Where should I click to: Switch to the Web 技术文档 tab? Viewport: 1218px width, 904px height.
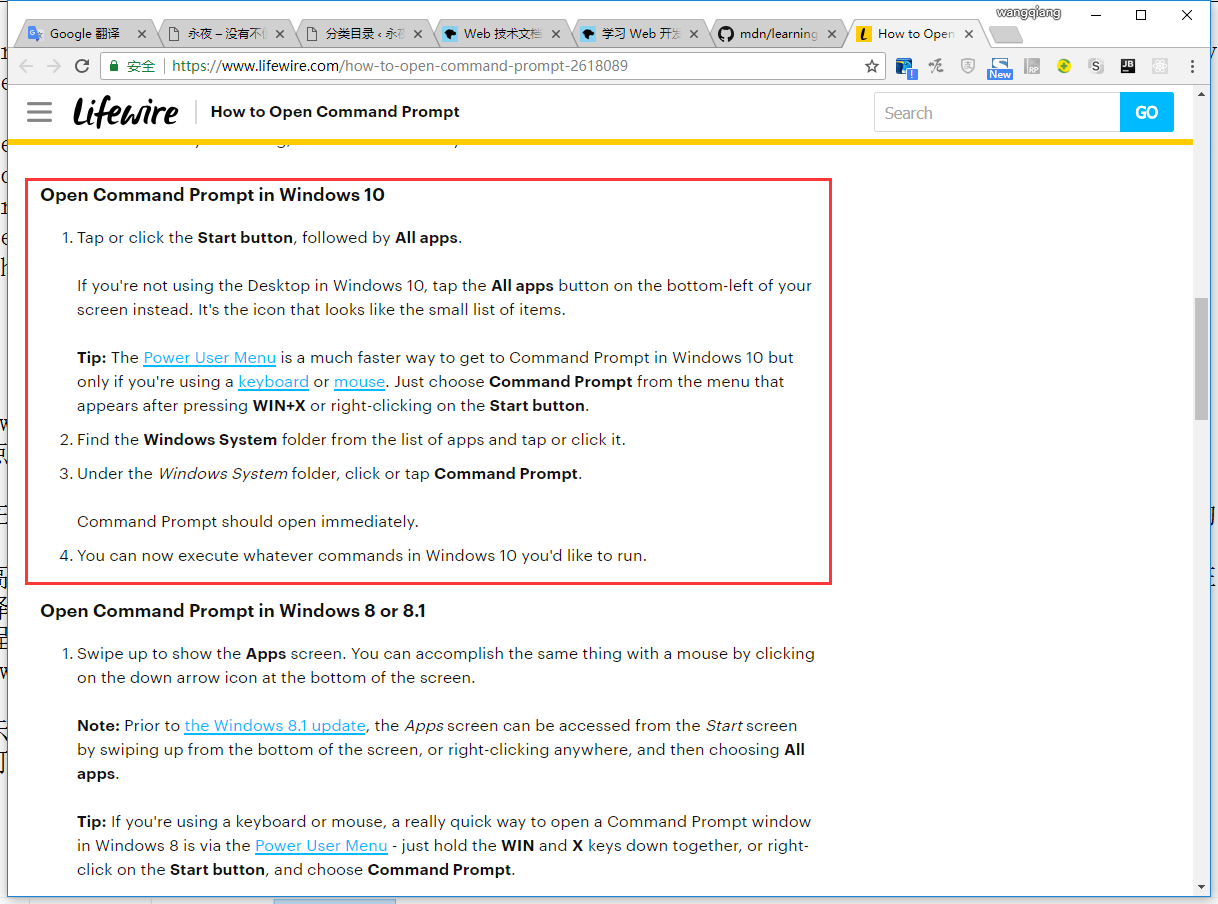(x=502, y=34)
